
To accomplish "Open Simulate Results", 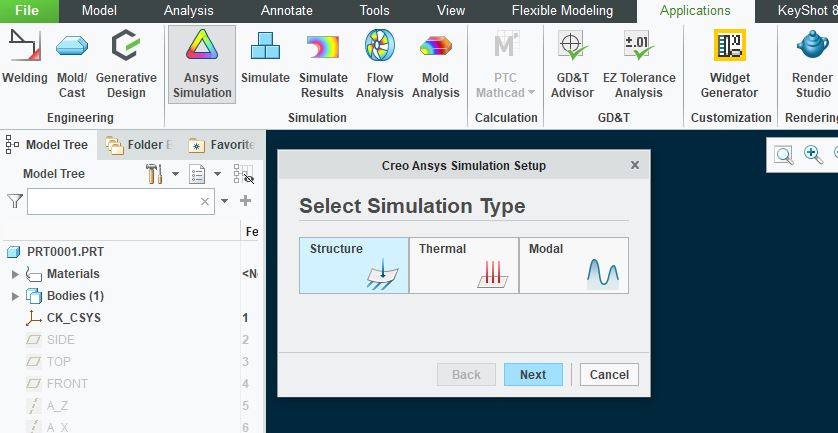I will click(x=323, y=64).
